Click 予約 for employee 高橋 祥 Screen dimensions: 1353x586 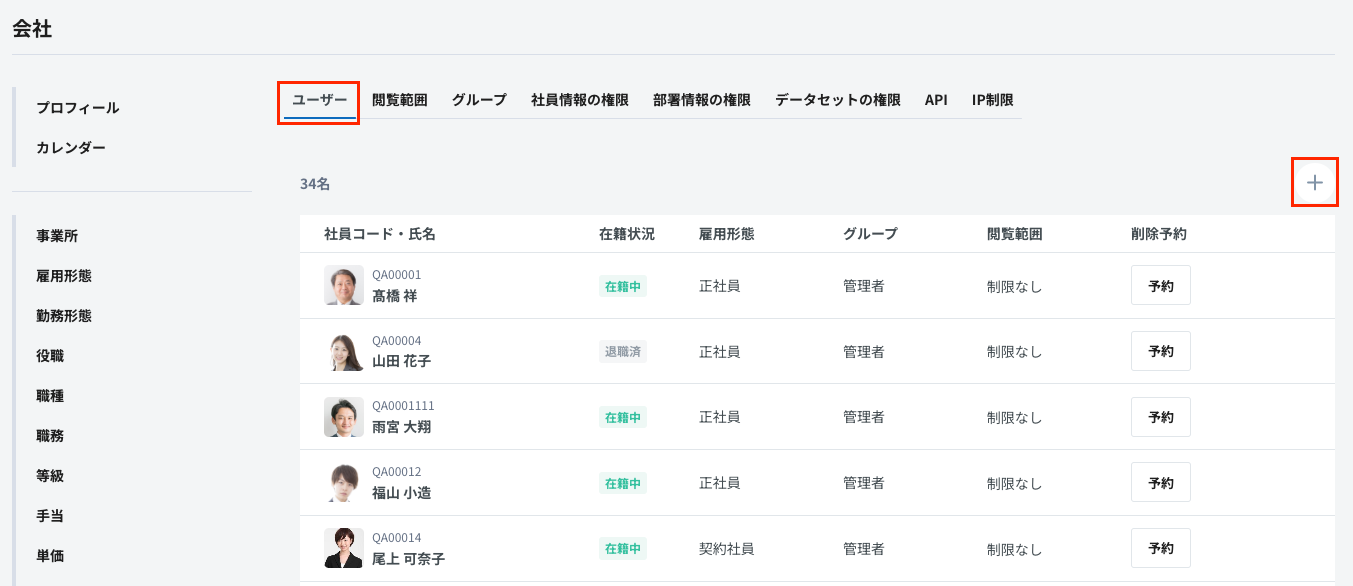pyautogui.click(x=1160, y=285)
